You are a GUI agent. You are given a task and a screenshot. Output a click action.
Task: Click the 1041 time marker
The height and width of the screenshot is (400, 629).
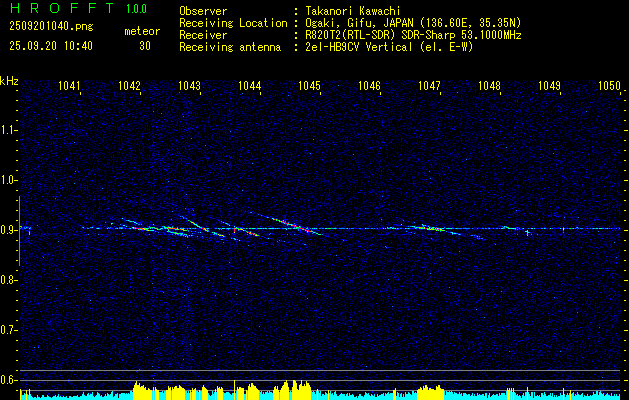coord(69,85)
